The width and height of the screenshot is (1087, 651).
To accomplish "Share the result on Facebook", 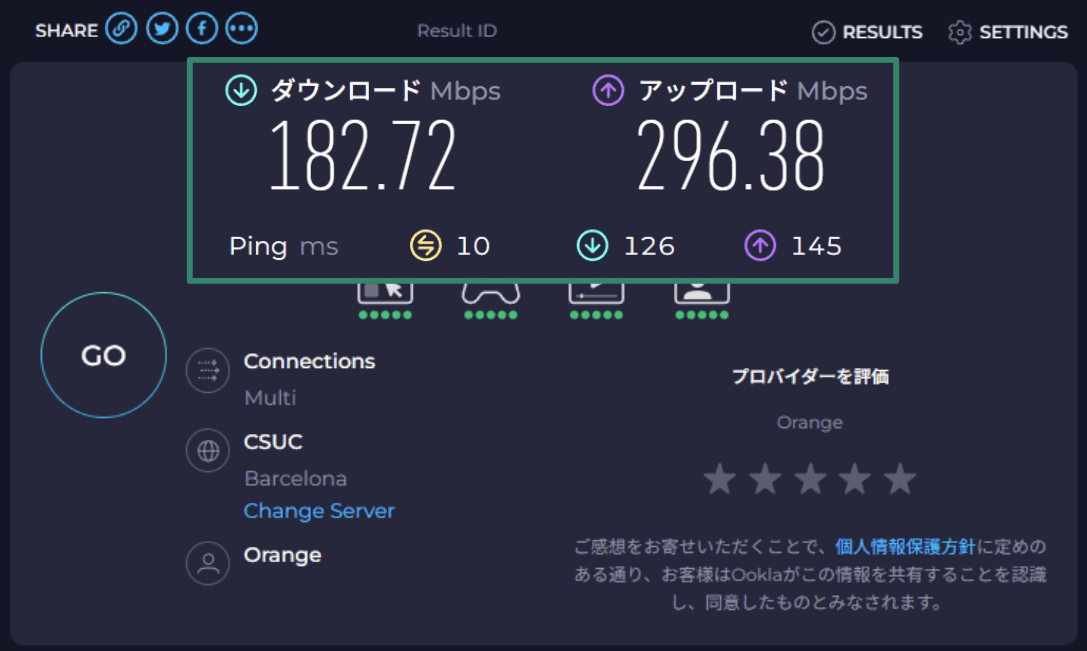I will (x=202, y=28).
